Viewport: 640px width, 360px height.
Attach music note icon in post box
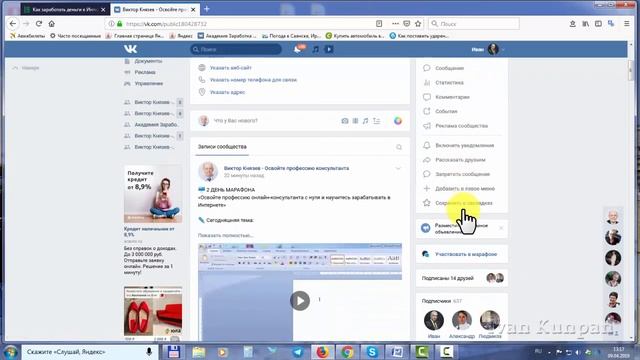point(366,121)
